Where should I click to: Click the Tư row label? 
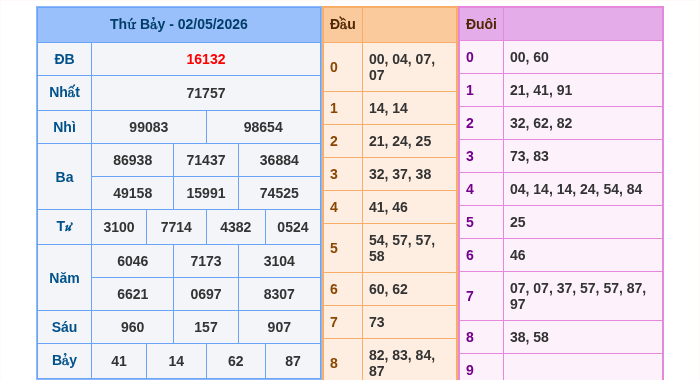pos(64,226)
